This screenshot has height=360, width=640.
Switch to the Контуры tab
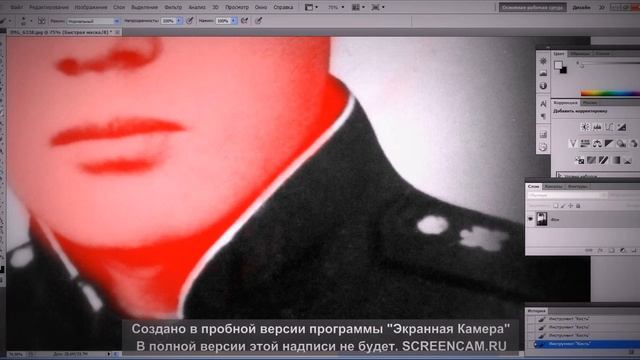pos(578,186)
